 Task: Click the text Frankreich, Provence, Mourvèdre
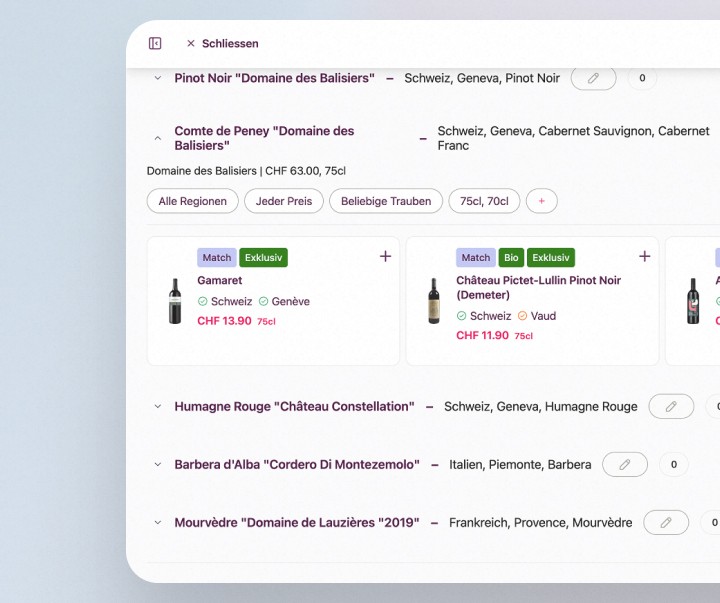(x=540, y=523)
